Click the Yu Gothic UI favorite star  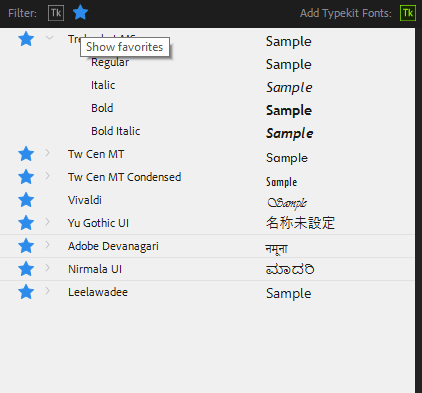(26, 223)
